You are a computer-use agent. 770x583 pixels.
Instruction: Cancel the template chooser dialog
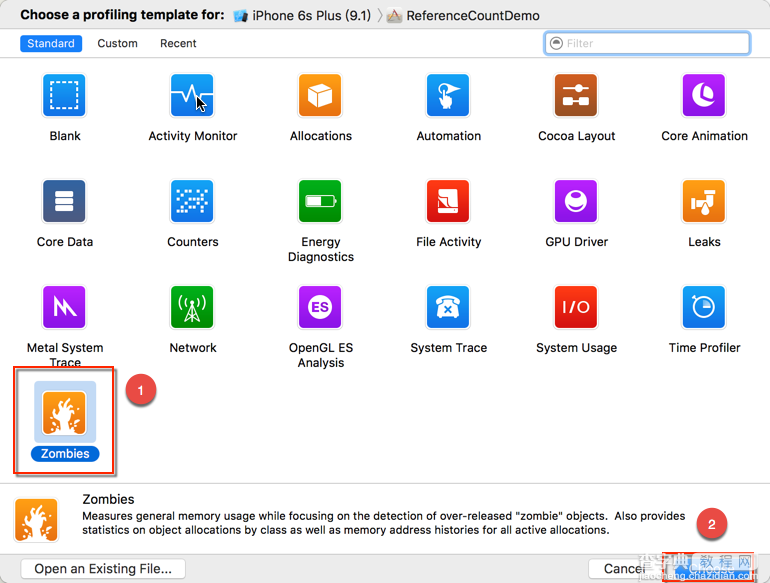[624, 569]
